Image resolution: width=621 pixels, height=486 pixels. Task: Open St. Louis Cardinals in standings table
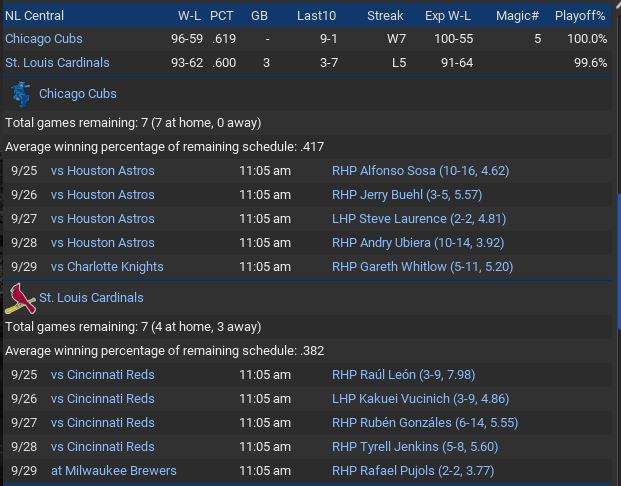point(57,63)
